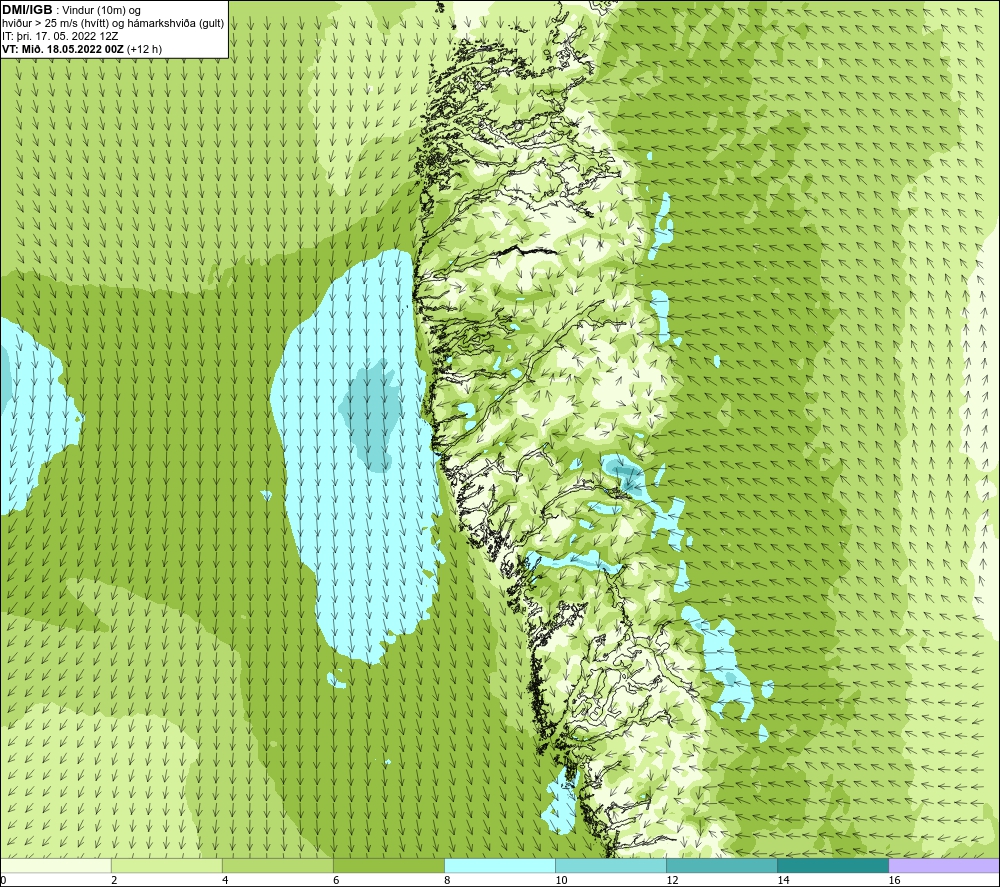Click the dark teal 14–16 legend swatch
Screen dimensions: 1000x887
[833, 865]
